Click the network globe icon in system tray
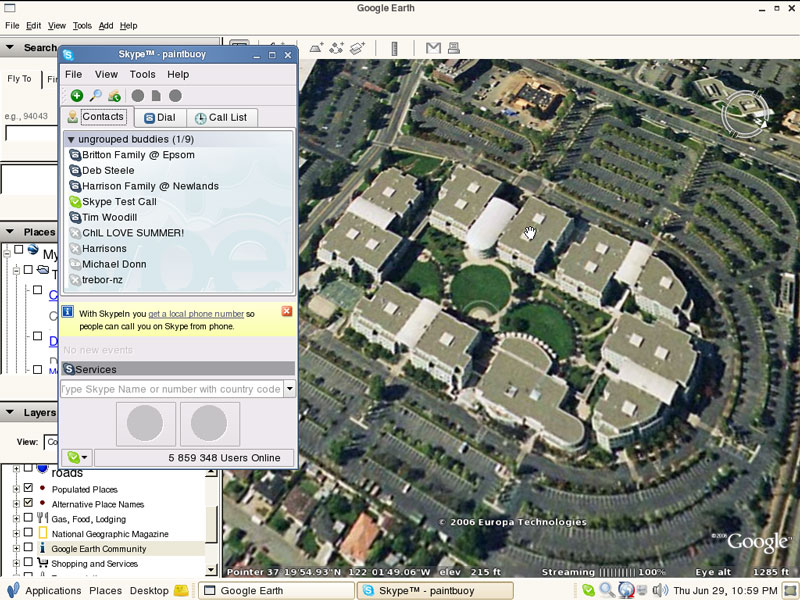800x600 pixels. 626,590
